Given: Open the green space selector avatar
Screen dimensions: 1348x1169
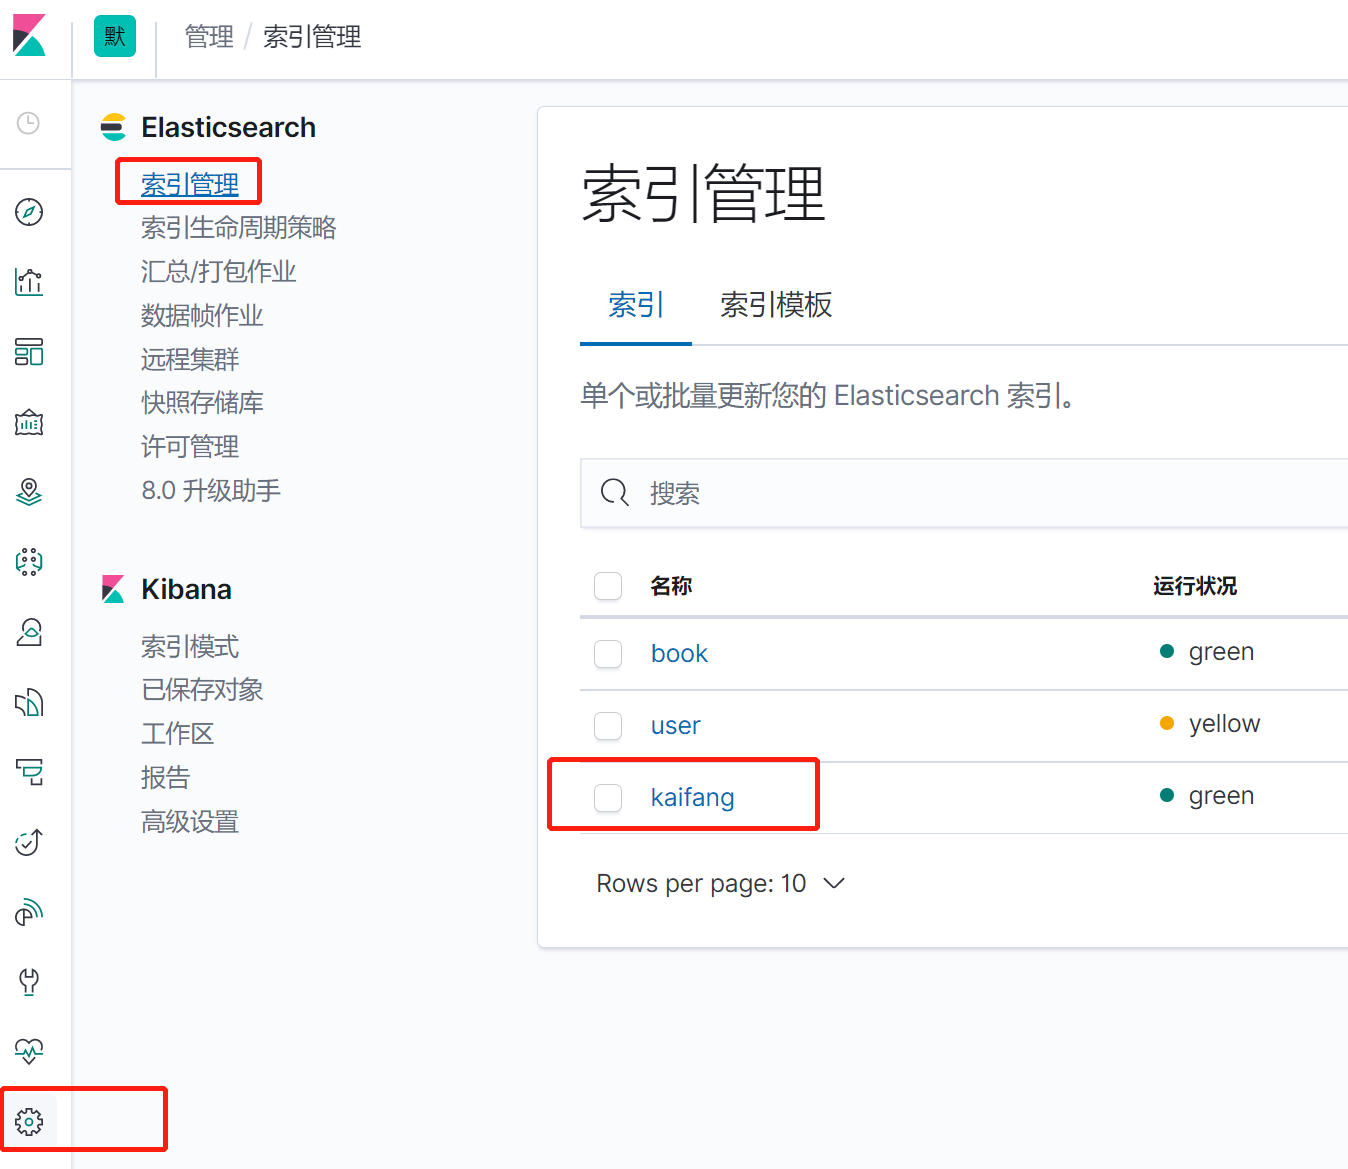Looking at the screenshot, I should 115,37.
